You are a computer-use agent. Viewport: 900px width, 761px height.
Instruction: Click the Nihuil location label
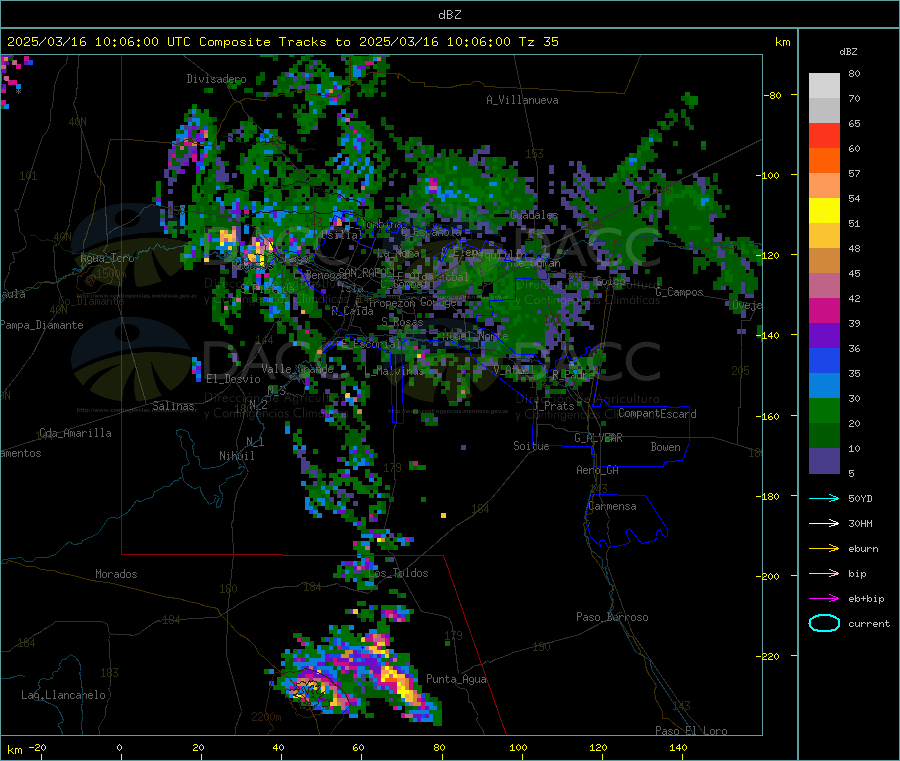pos(236,456)
